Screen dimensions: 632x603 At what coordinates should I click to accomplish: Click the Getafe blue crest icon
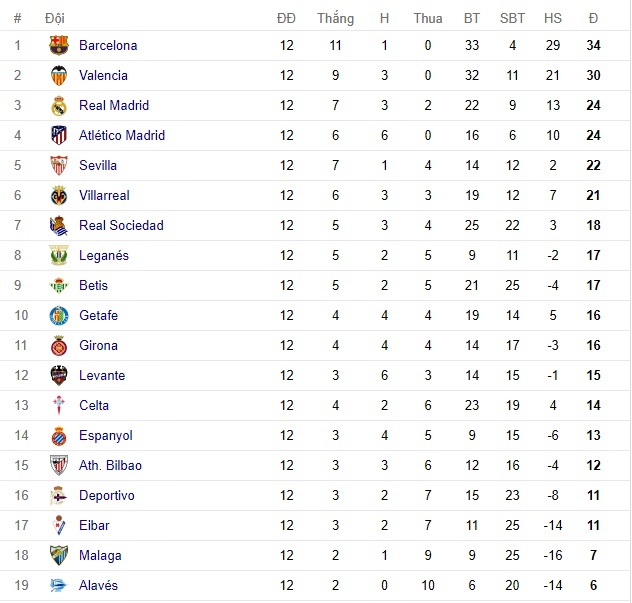pyautogui.click(x=58, y=315)
